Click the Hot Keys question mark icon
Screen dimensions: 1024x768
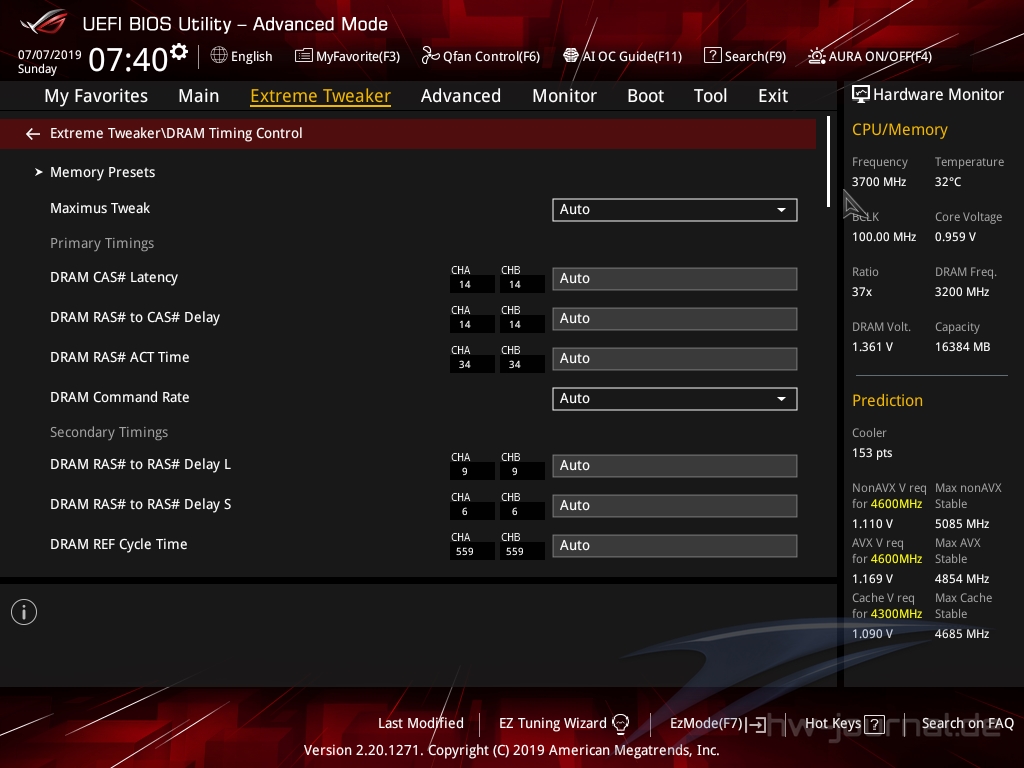click(x=874, y=724)
